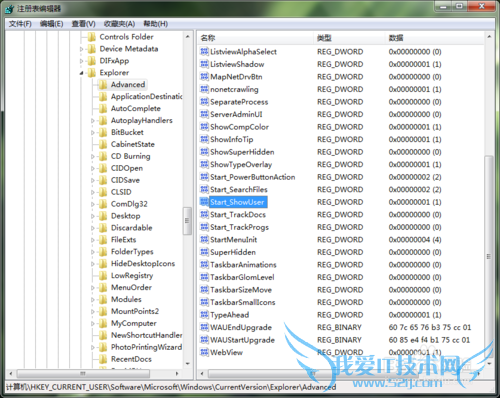Expand the DIFxApp tree node
Image resolution: width=500 pixels, height=398 pixels.
click(81, 61)
